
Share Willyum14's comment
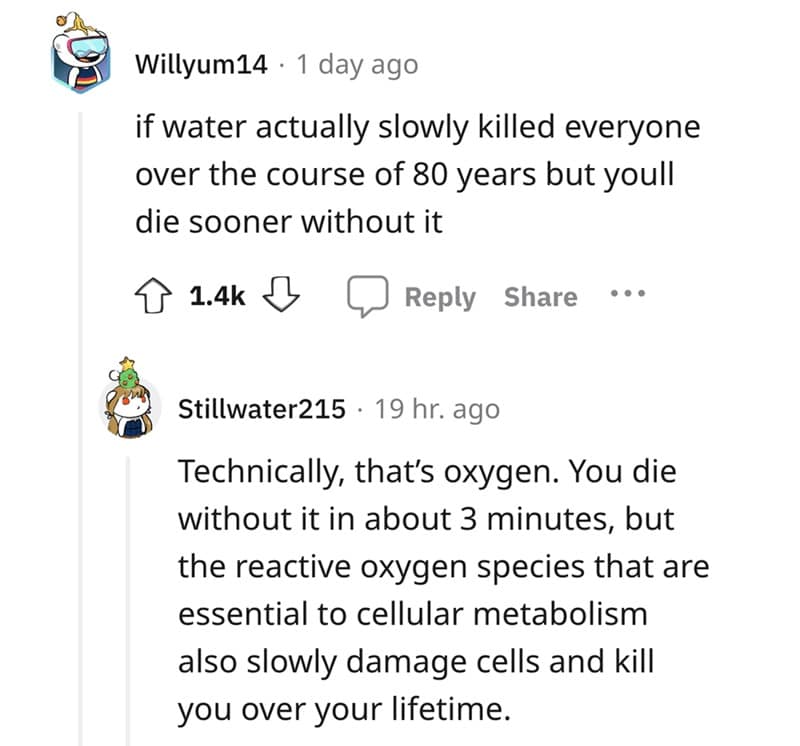point(540,297)
